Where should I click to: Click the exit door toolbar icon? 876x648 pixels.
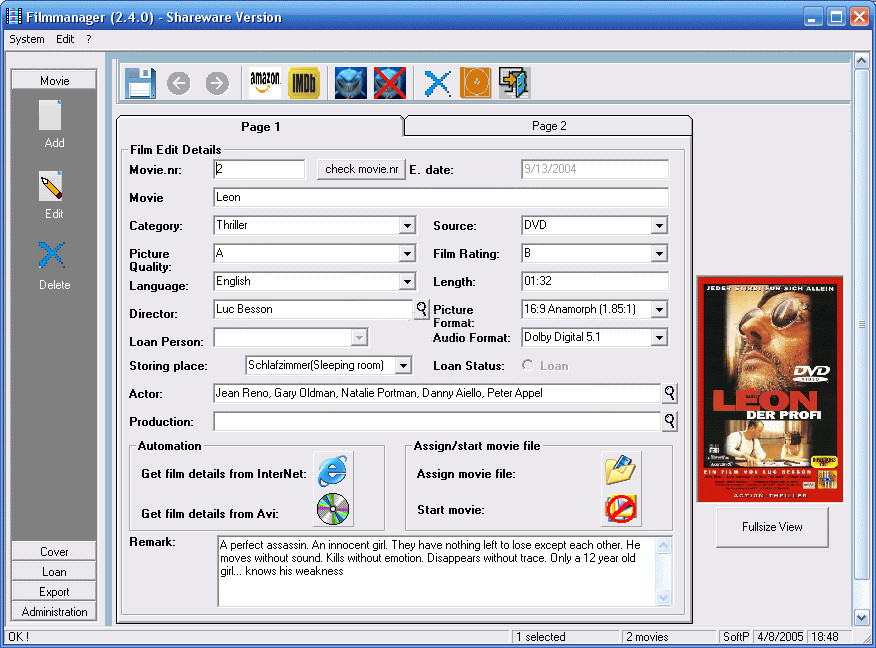515,83
